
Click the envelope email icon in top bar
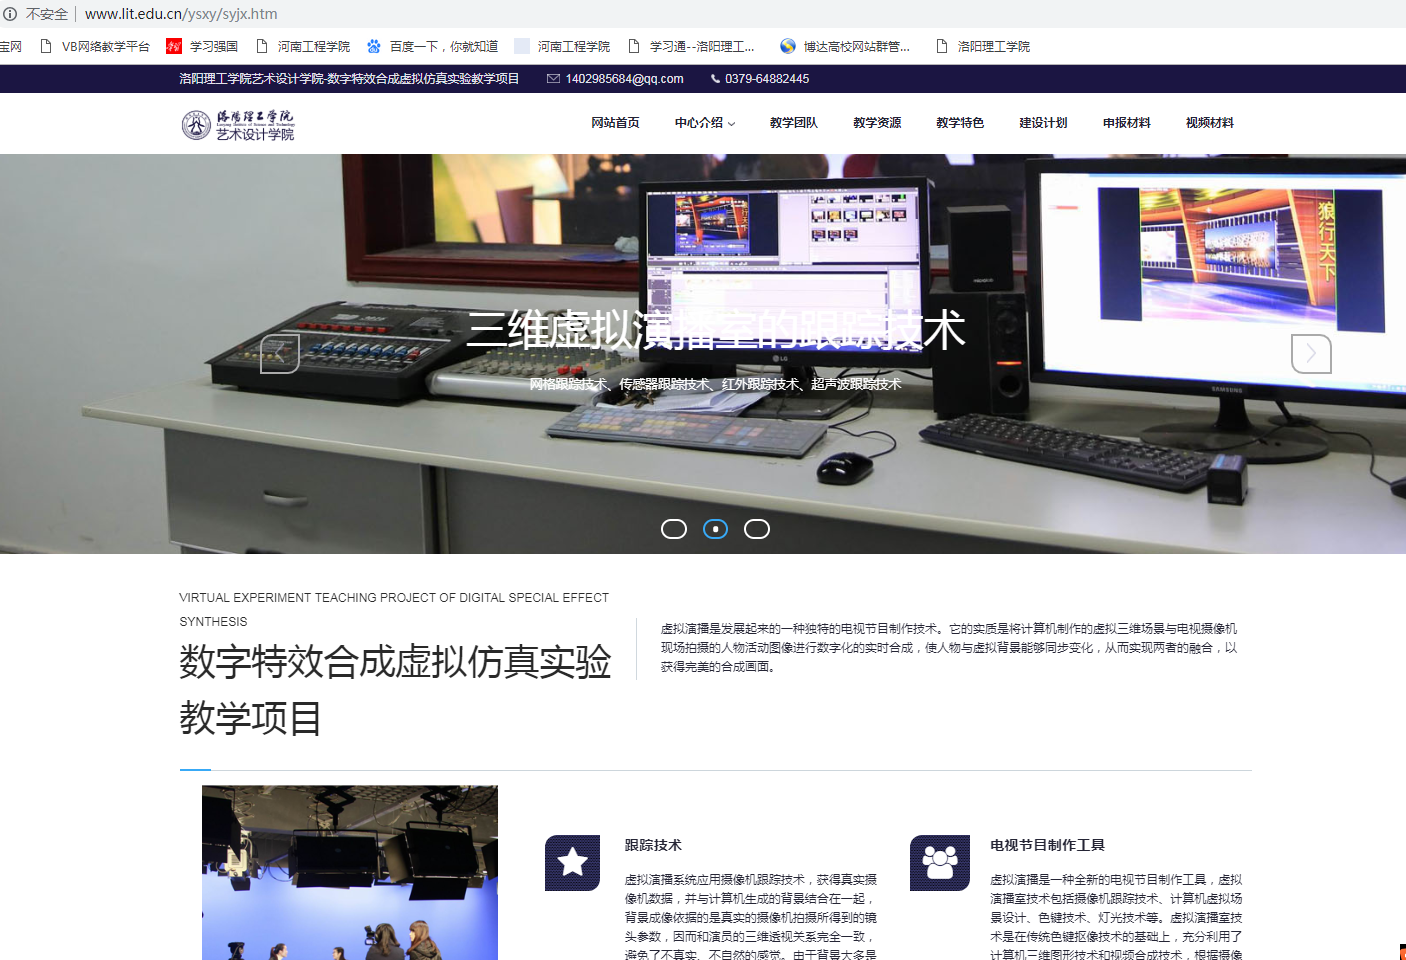click(553, 79)
